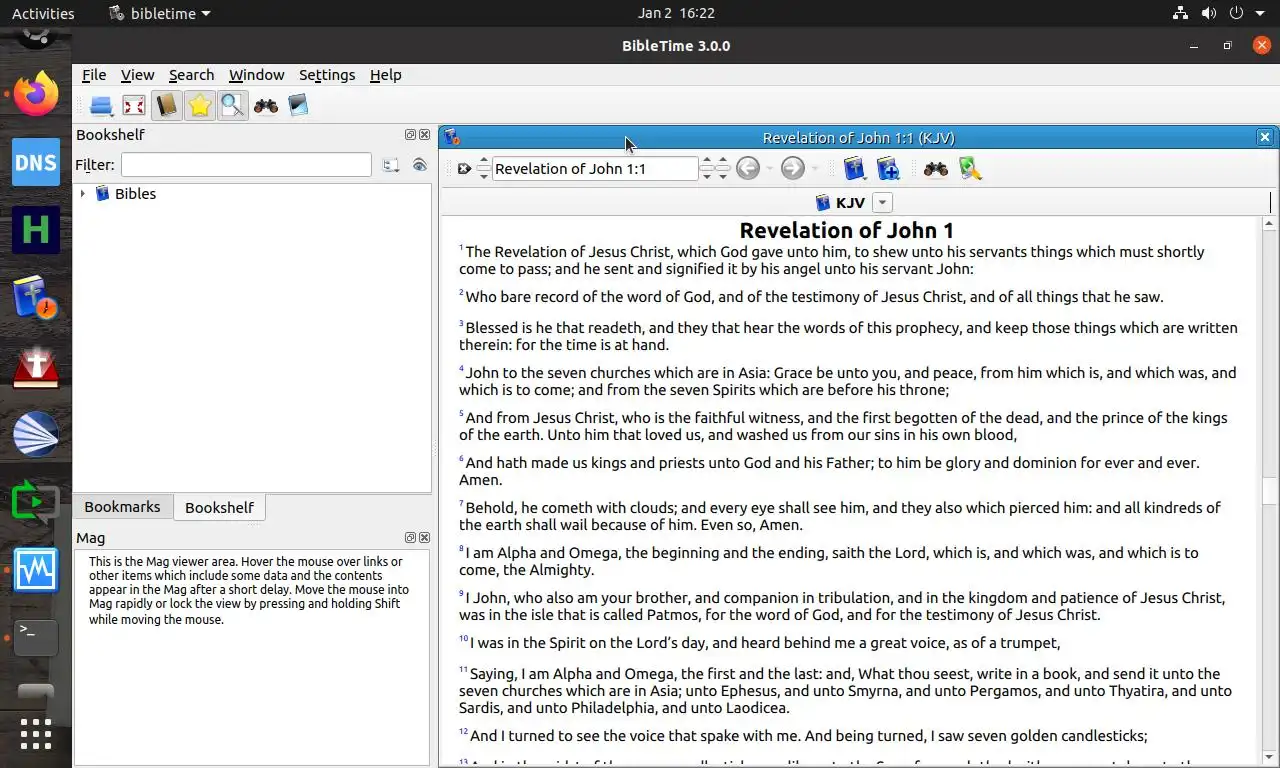Click the Revelation of John 1:1 reference field
Image resolution: width=1280 pixels, height=768 pixels.
tap(595, 169)
